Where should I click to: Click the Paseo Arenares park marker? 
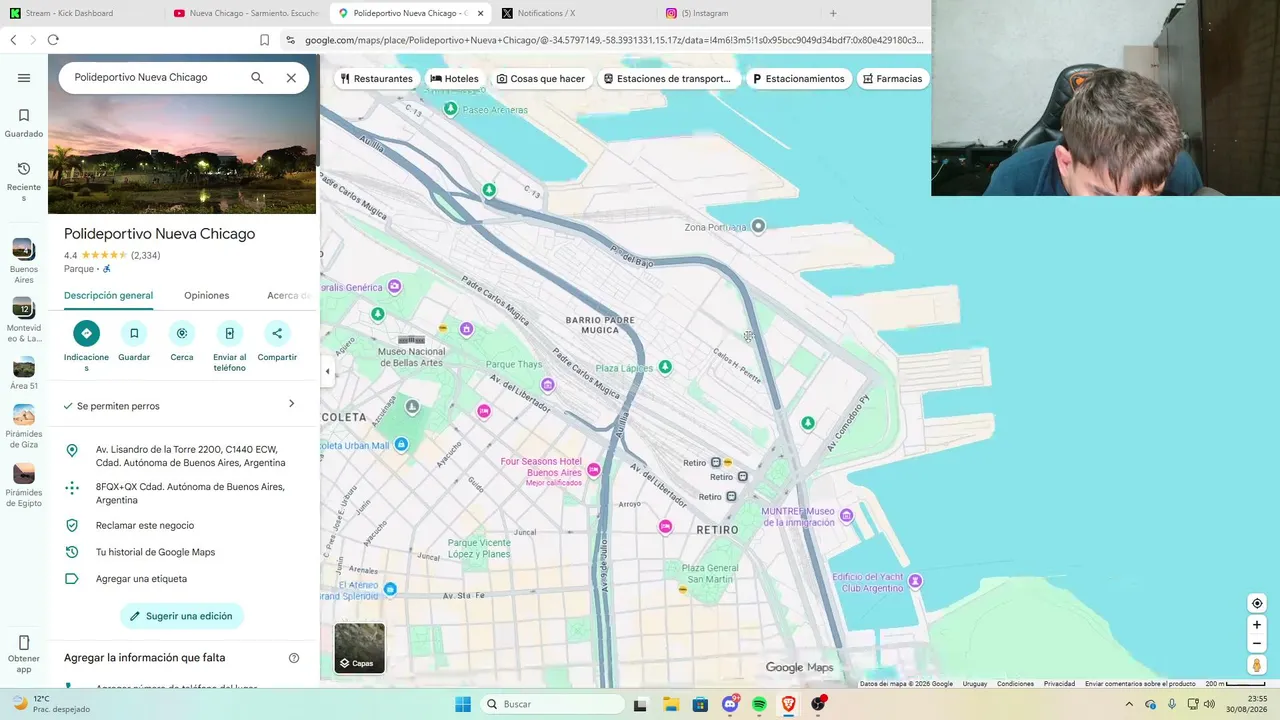click(451, 108)
